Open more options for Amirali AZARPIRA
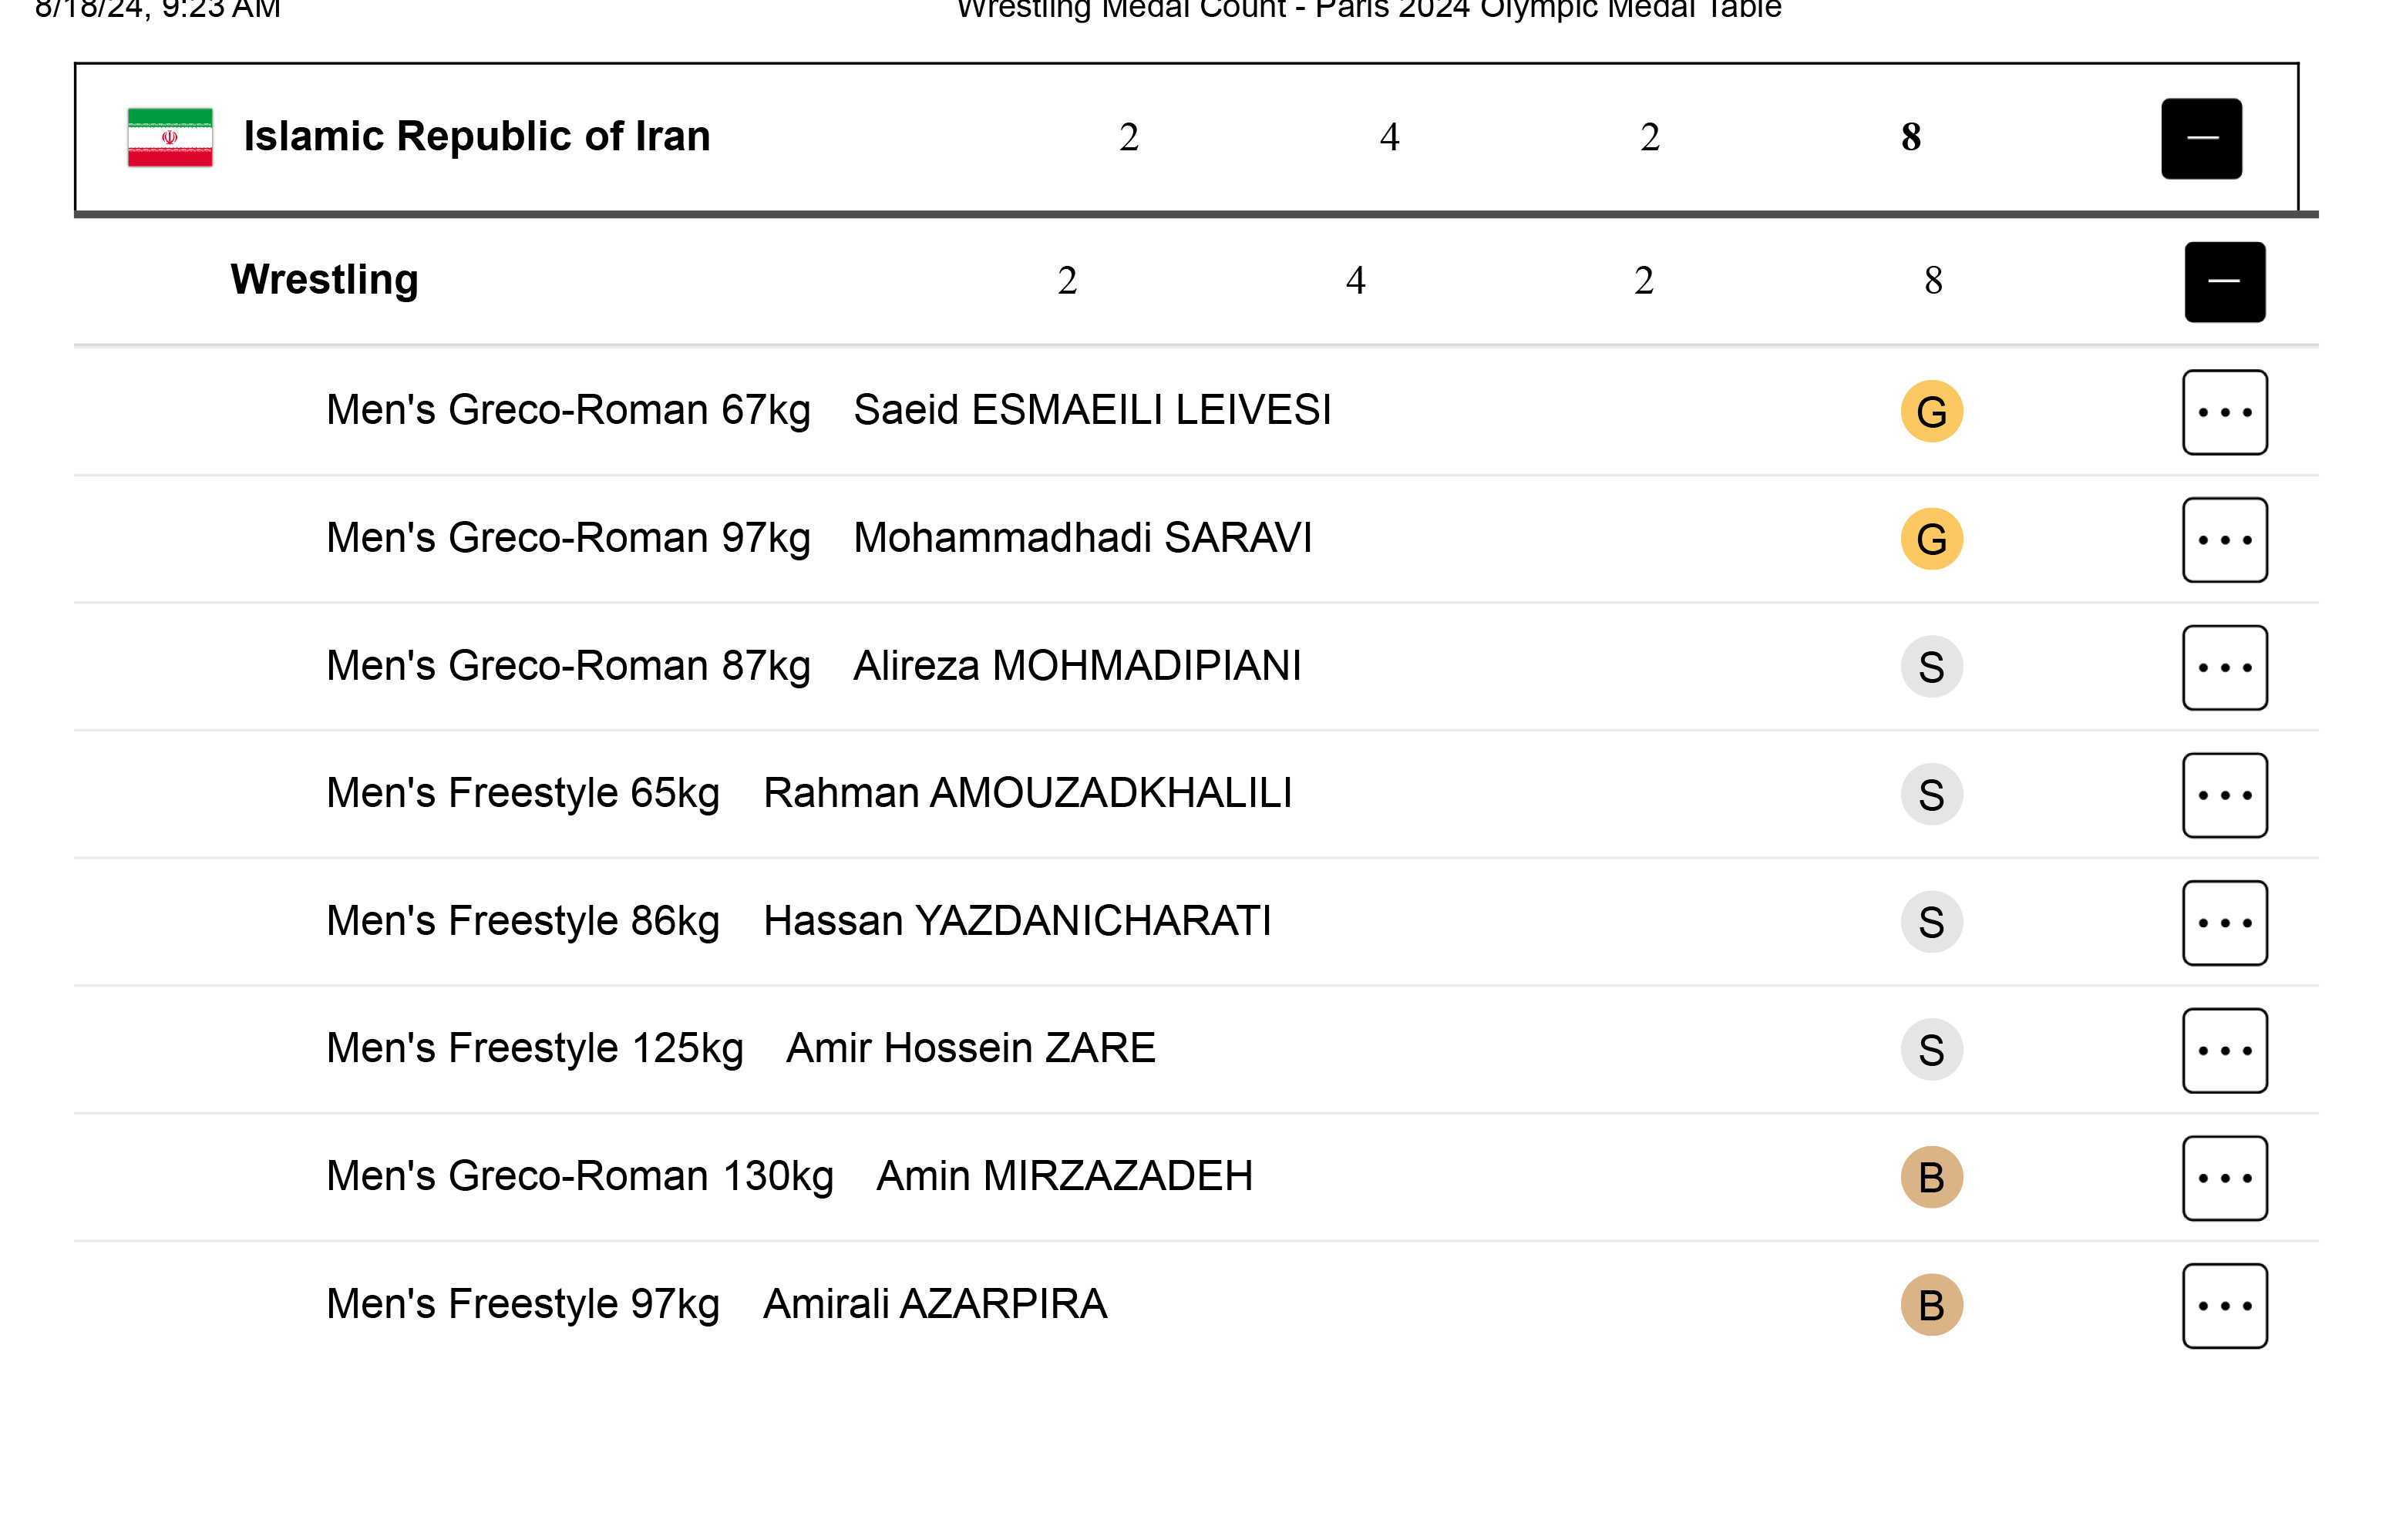This screenshot has width=2396, height=1540. 2224,1305
